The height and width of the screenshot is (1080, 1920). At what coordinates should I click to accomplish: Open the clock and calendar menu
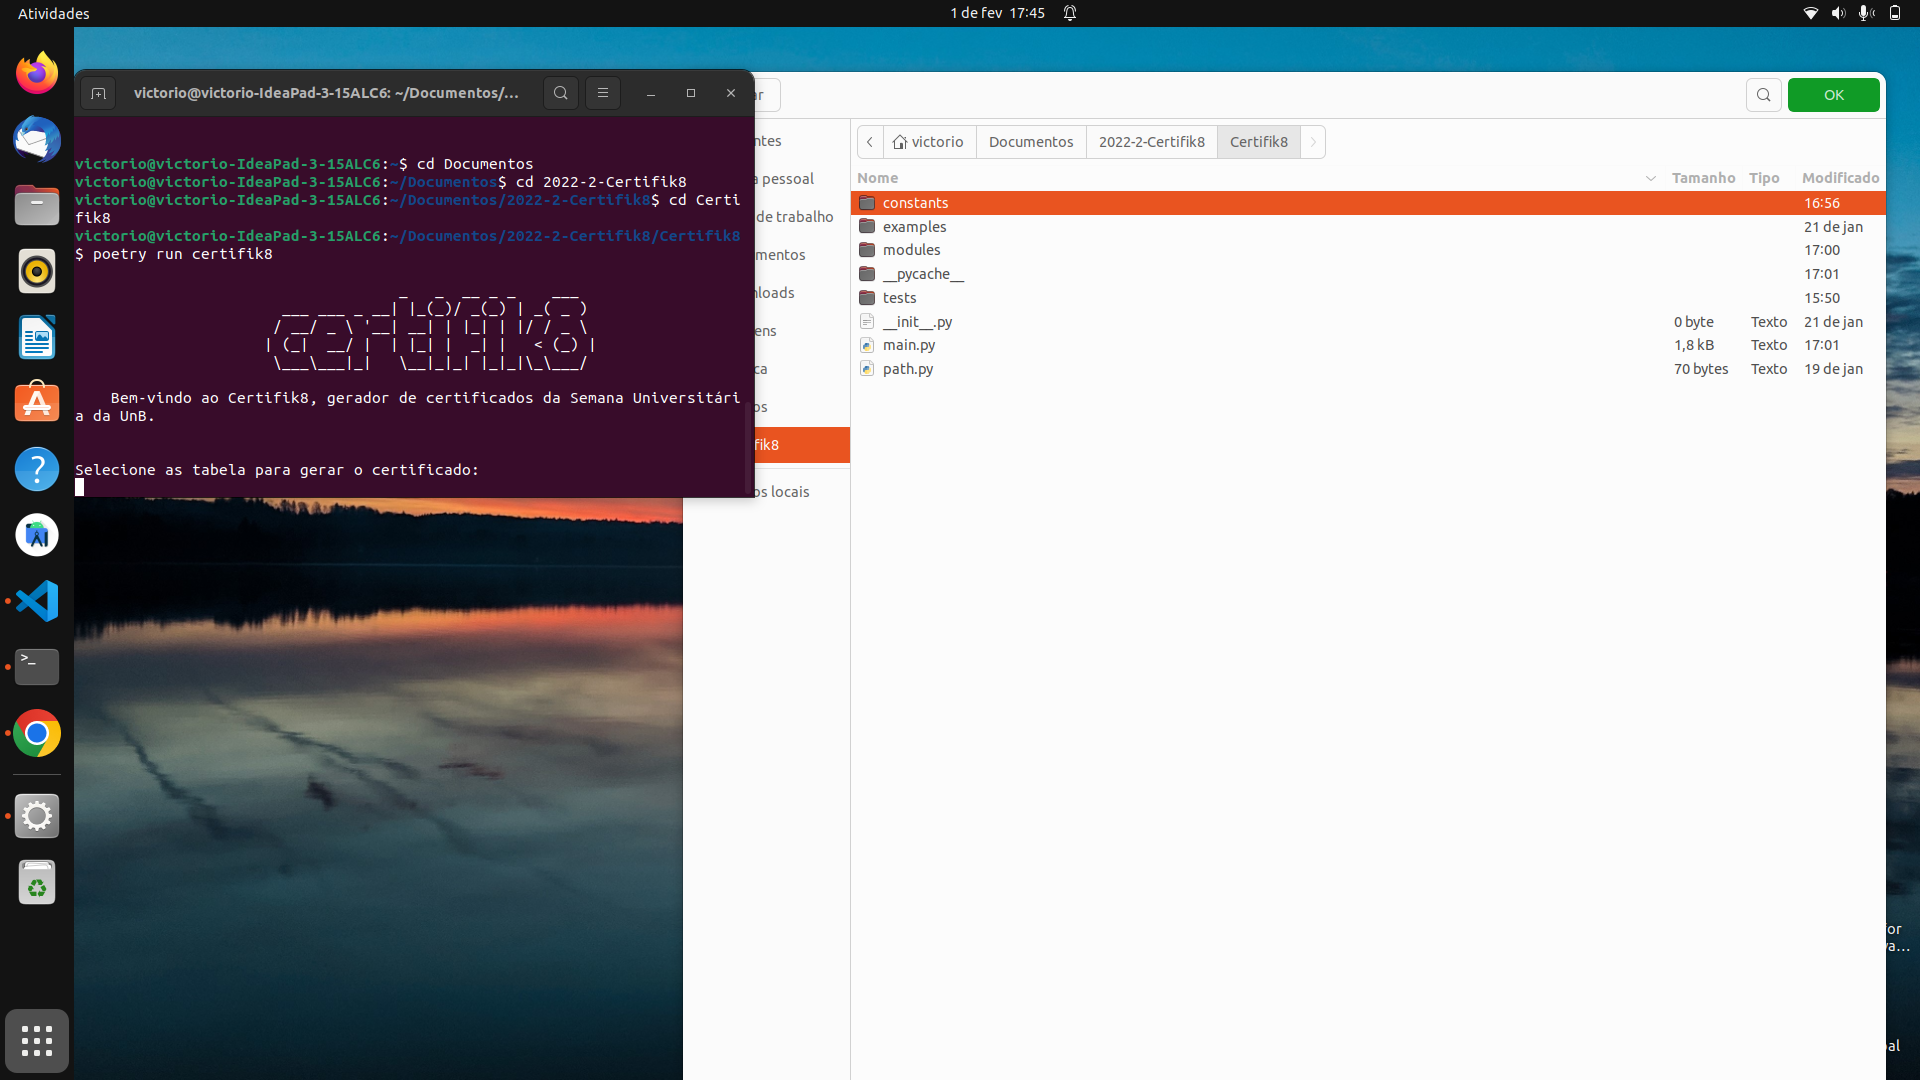tap(997, 13)
